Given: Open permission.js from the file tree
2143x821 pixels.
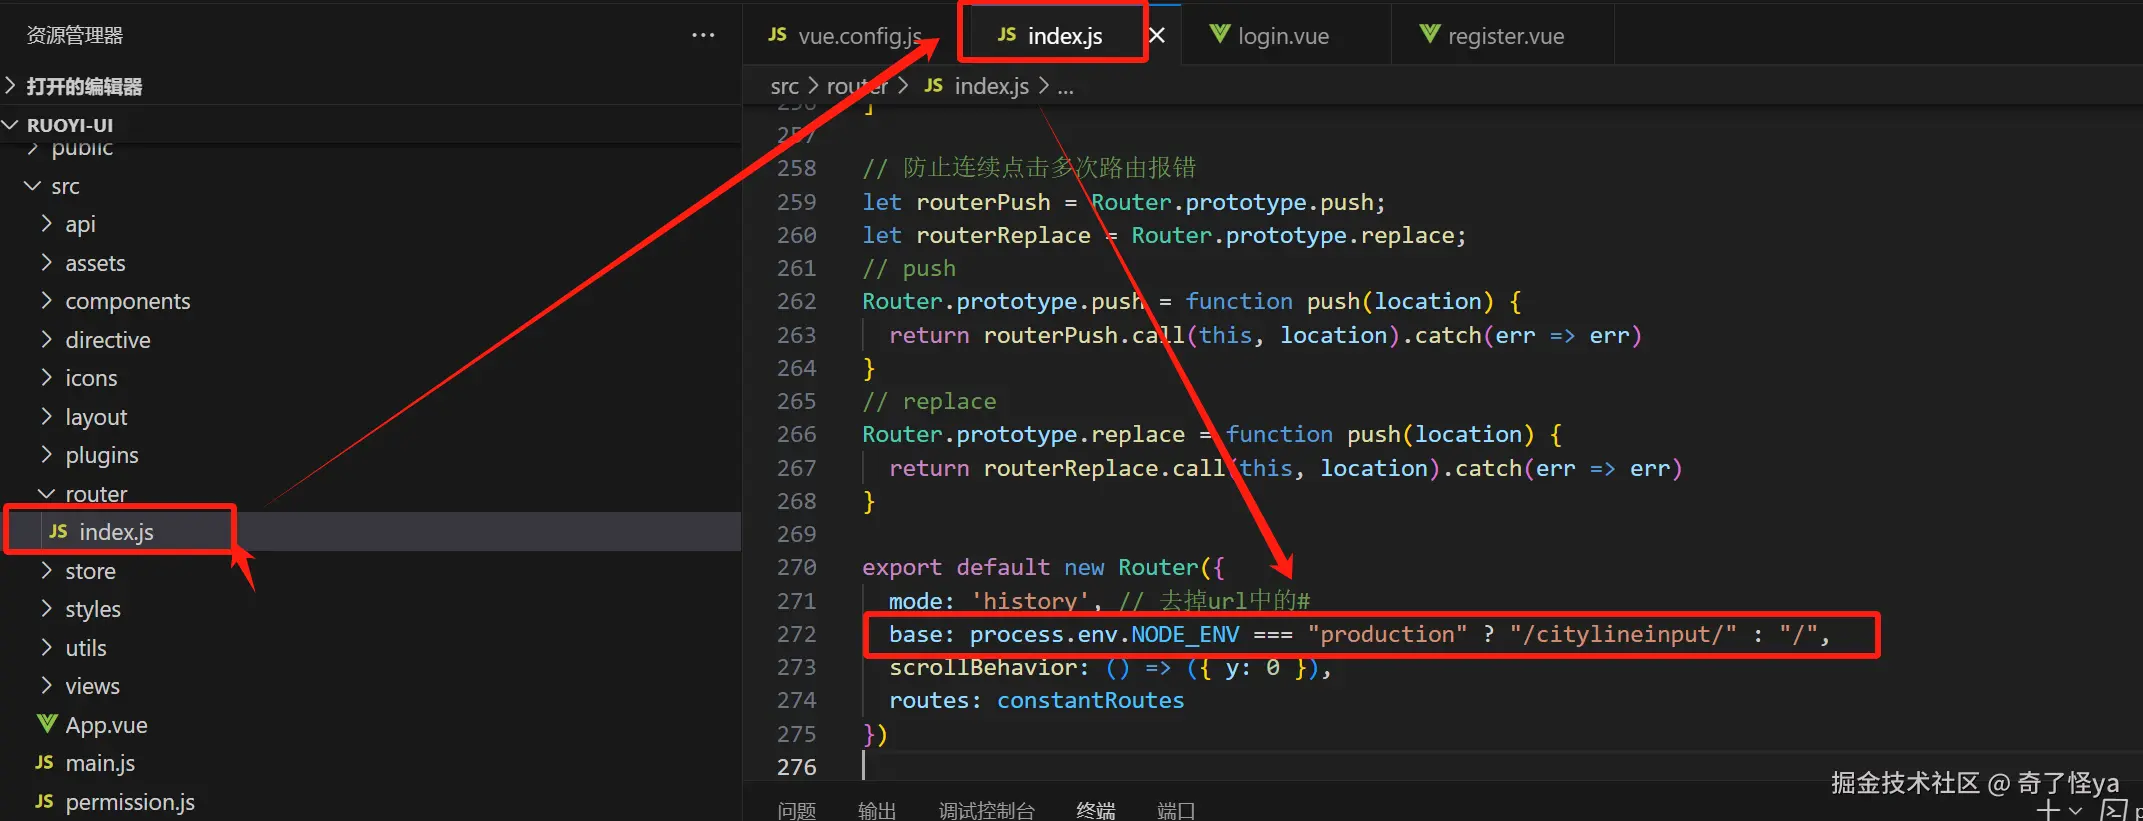Looking at the screenshot, I should (130, 802).
